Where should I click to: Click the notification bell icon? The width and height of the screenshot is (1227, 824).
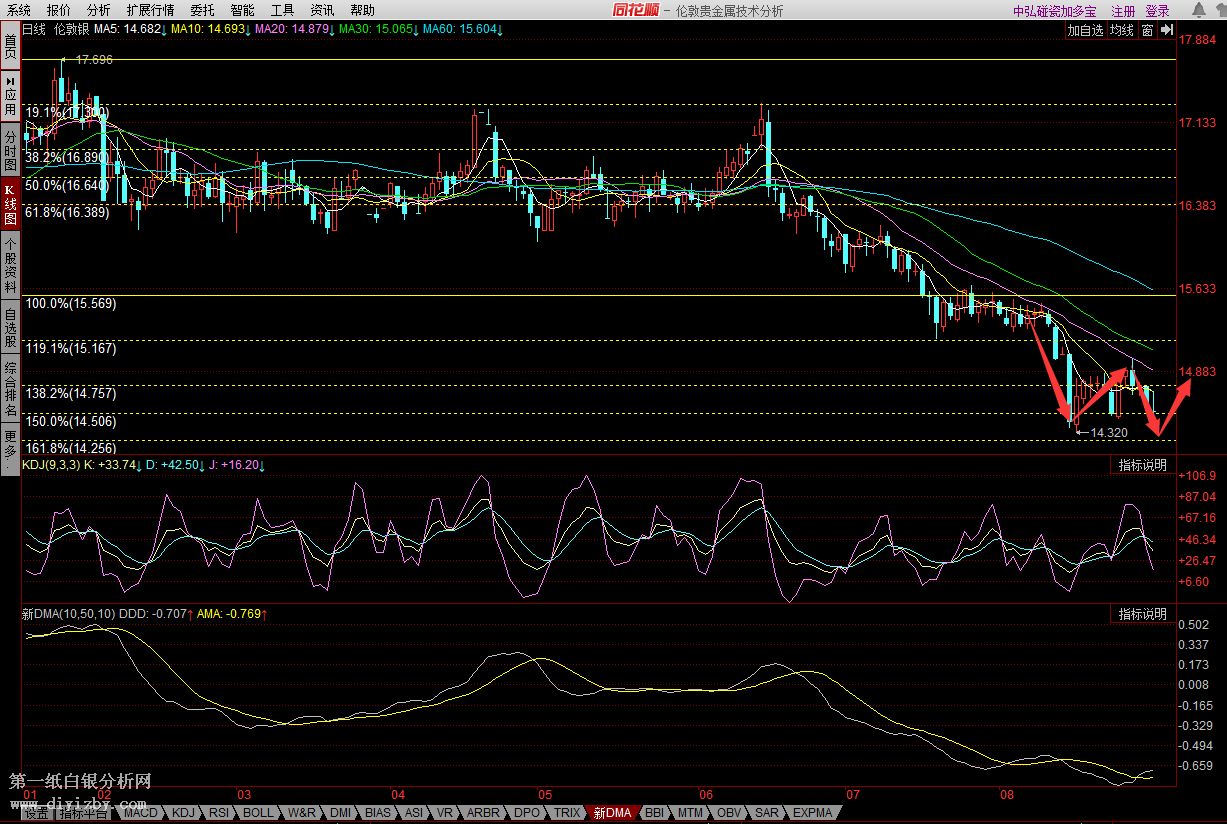pos(1199,10)
